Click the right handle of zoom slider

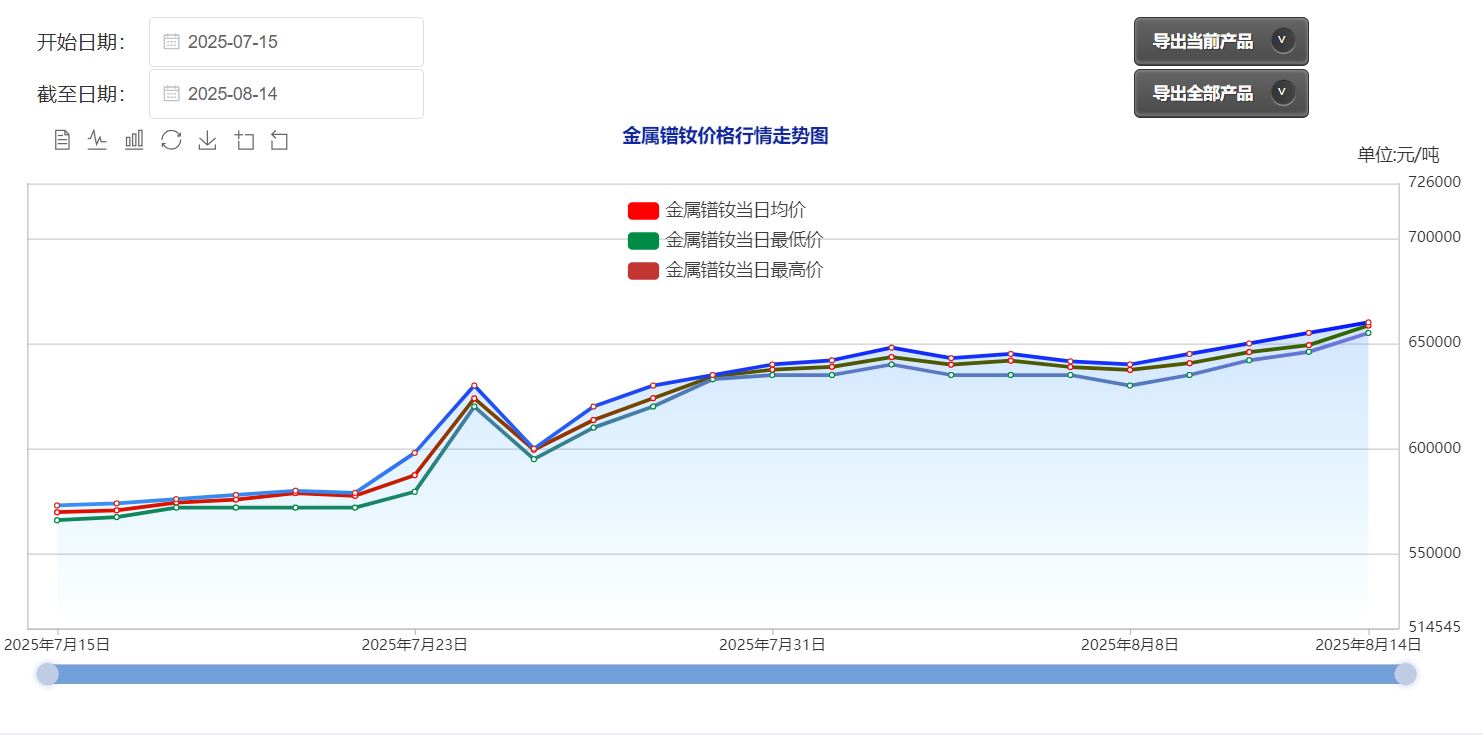(x=1405, y=674)
